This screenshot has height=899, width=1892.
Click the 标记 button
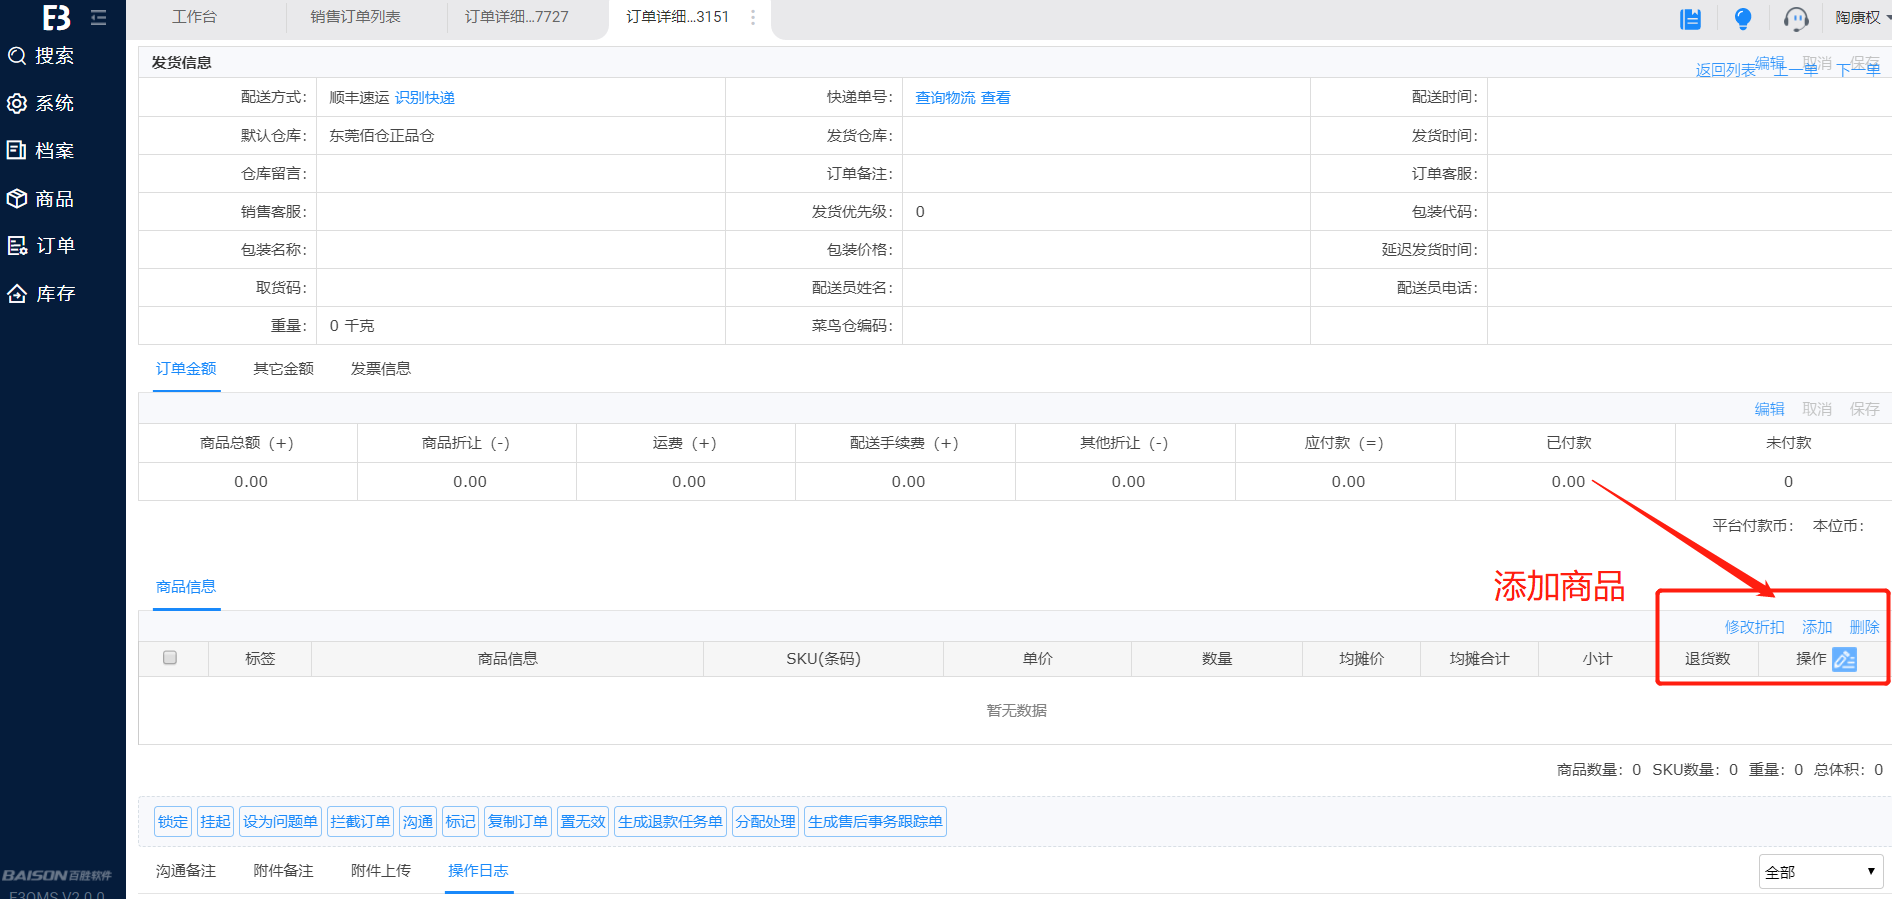pyautogui.click(x=460, y=822)
